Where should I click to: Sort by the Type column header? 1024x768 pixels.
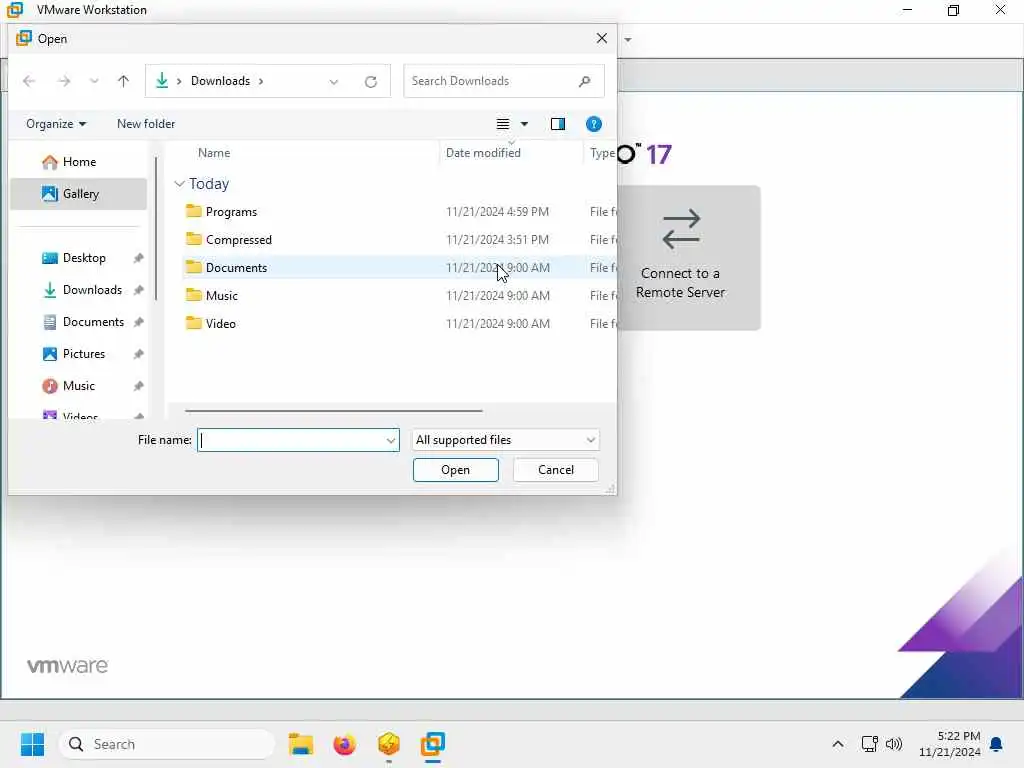[x=601, y=153]
